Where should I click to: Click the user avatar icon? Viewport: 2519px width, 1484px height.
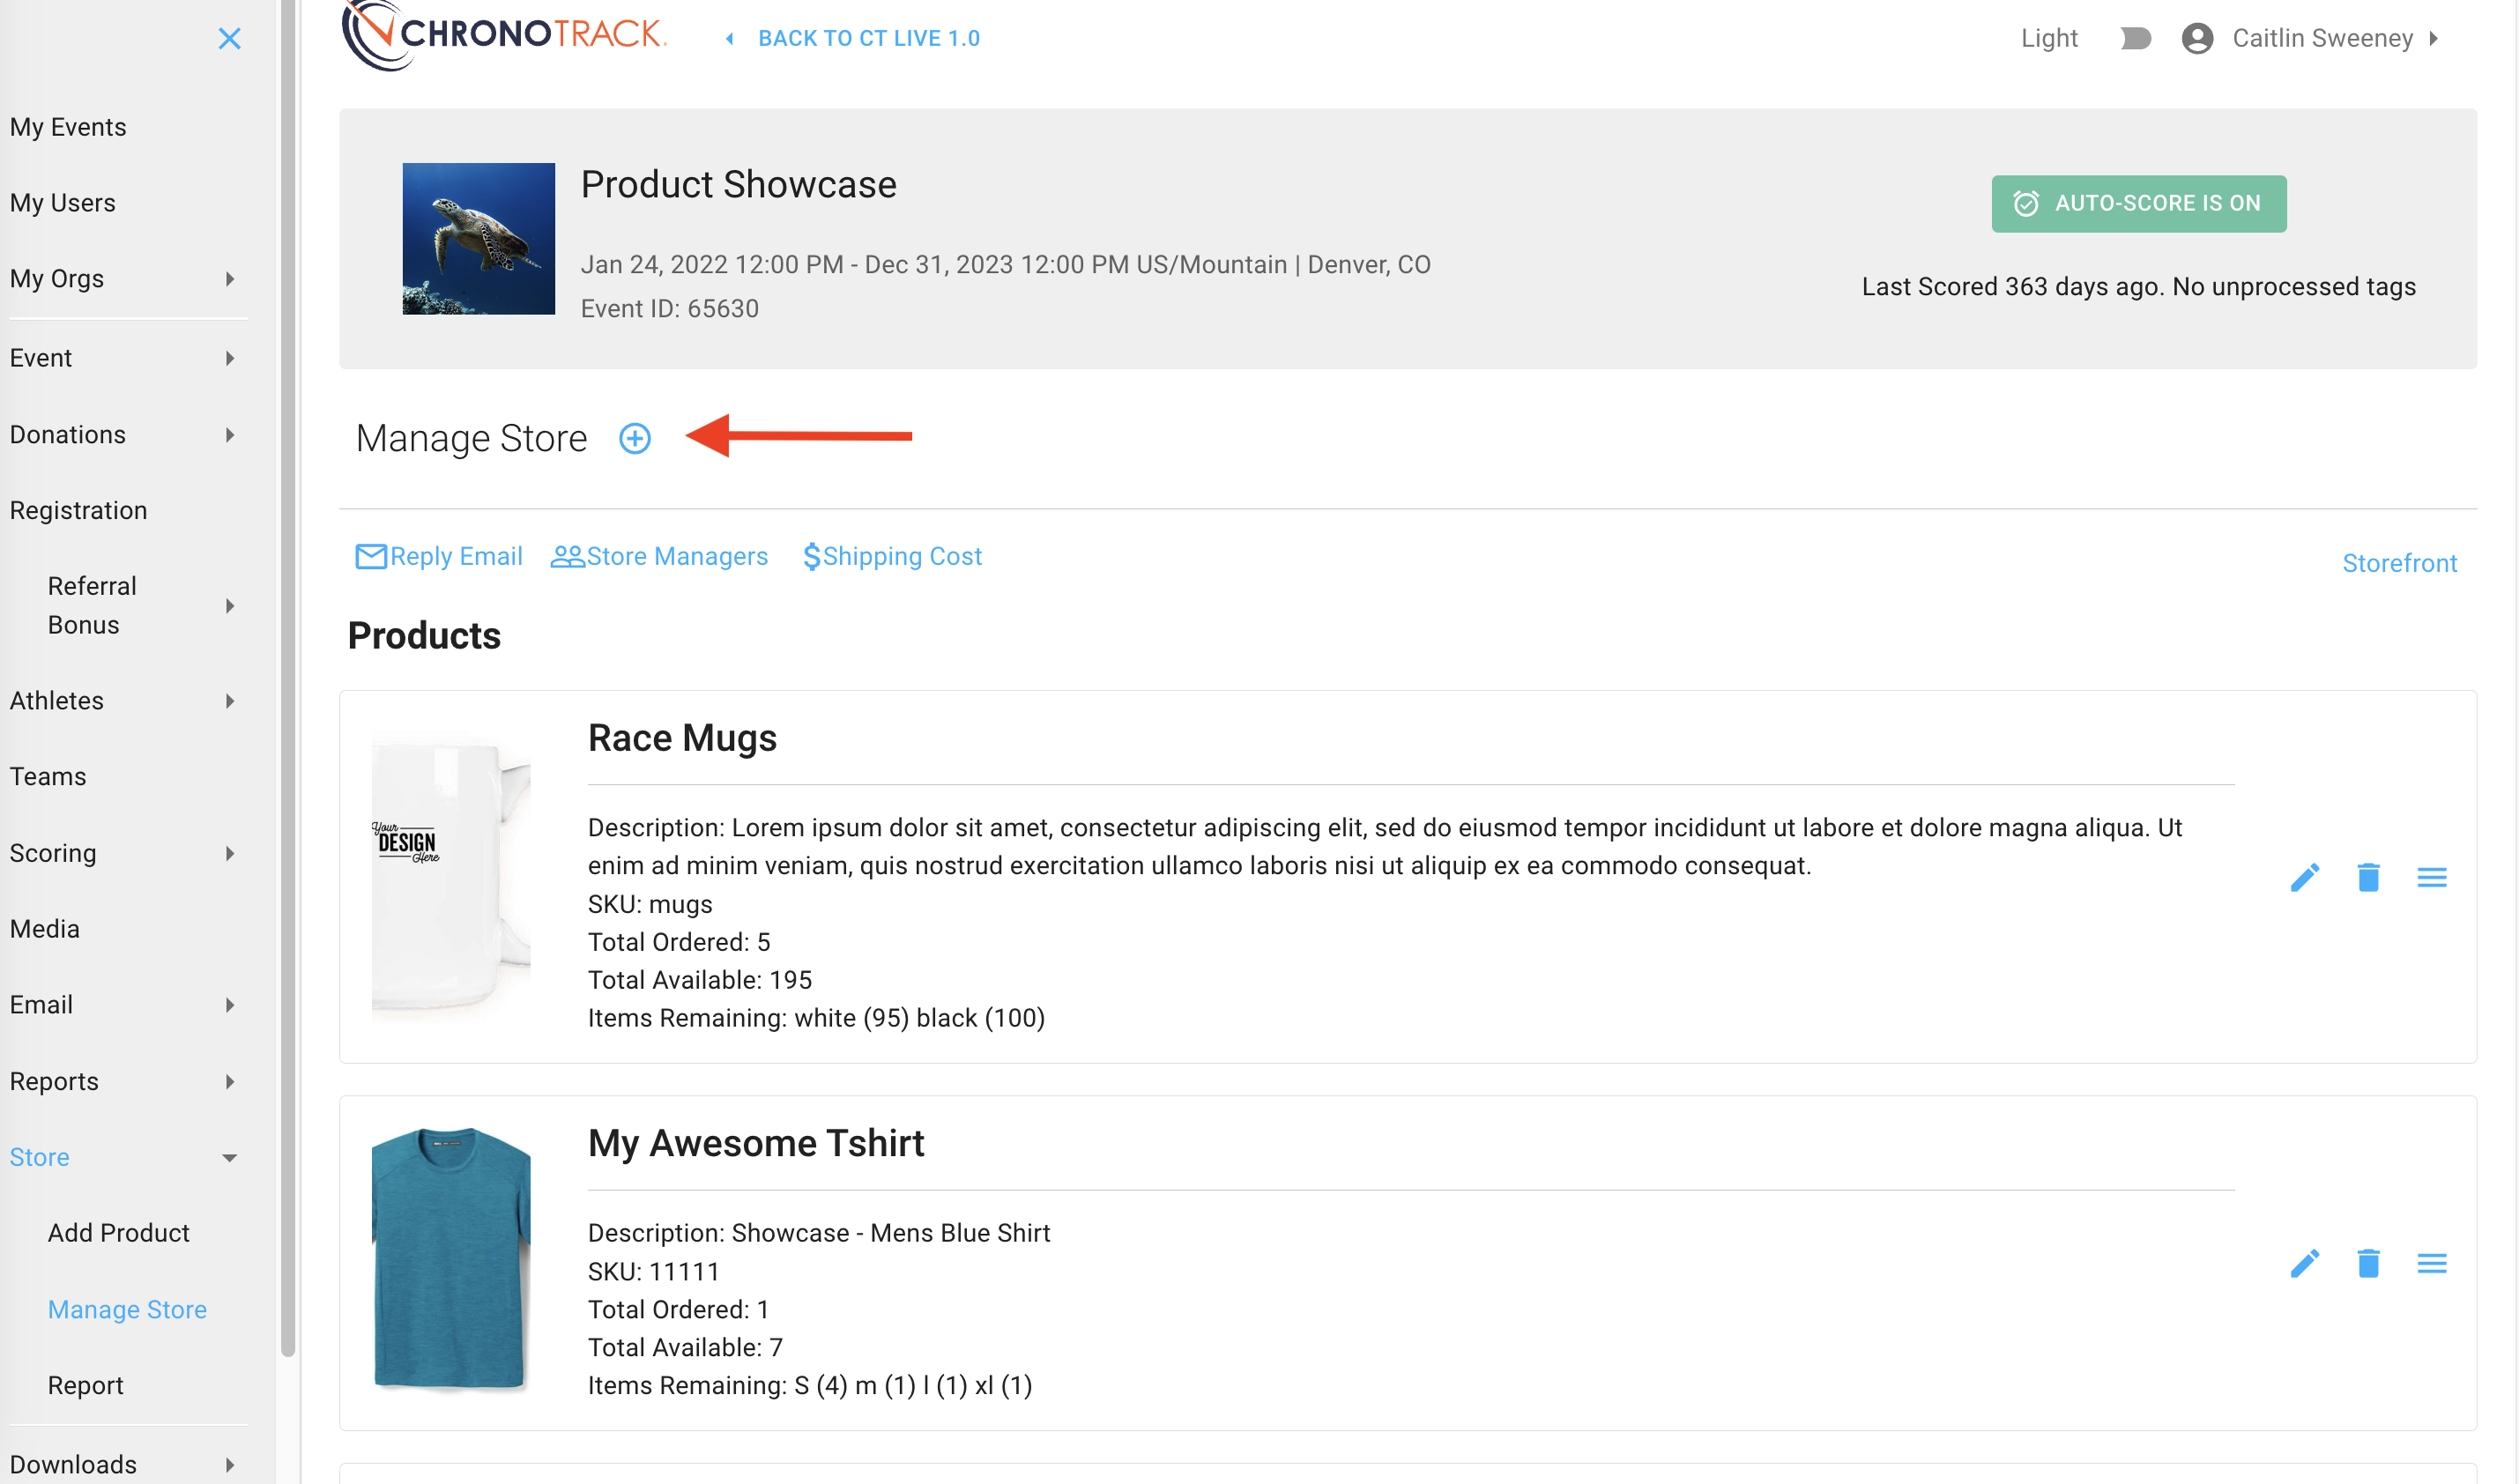coord(2196,38)
